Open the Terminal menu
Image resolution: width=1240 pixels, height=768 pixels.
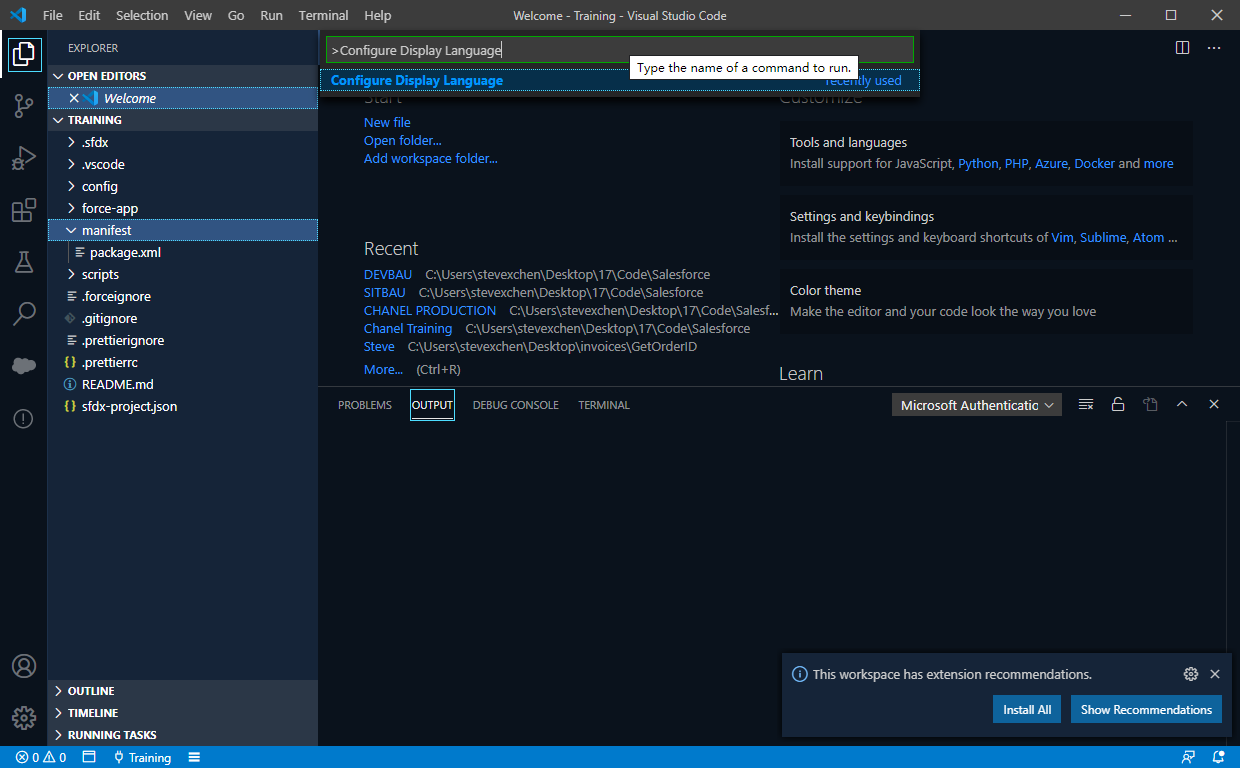pyautogui.click(x=322, y=15)
